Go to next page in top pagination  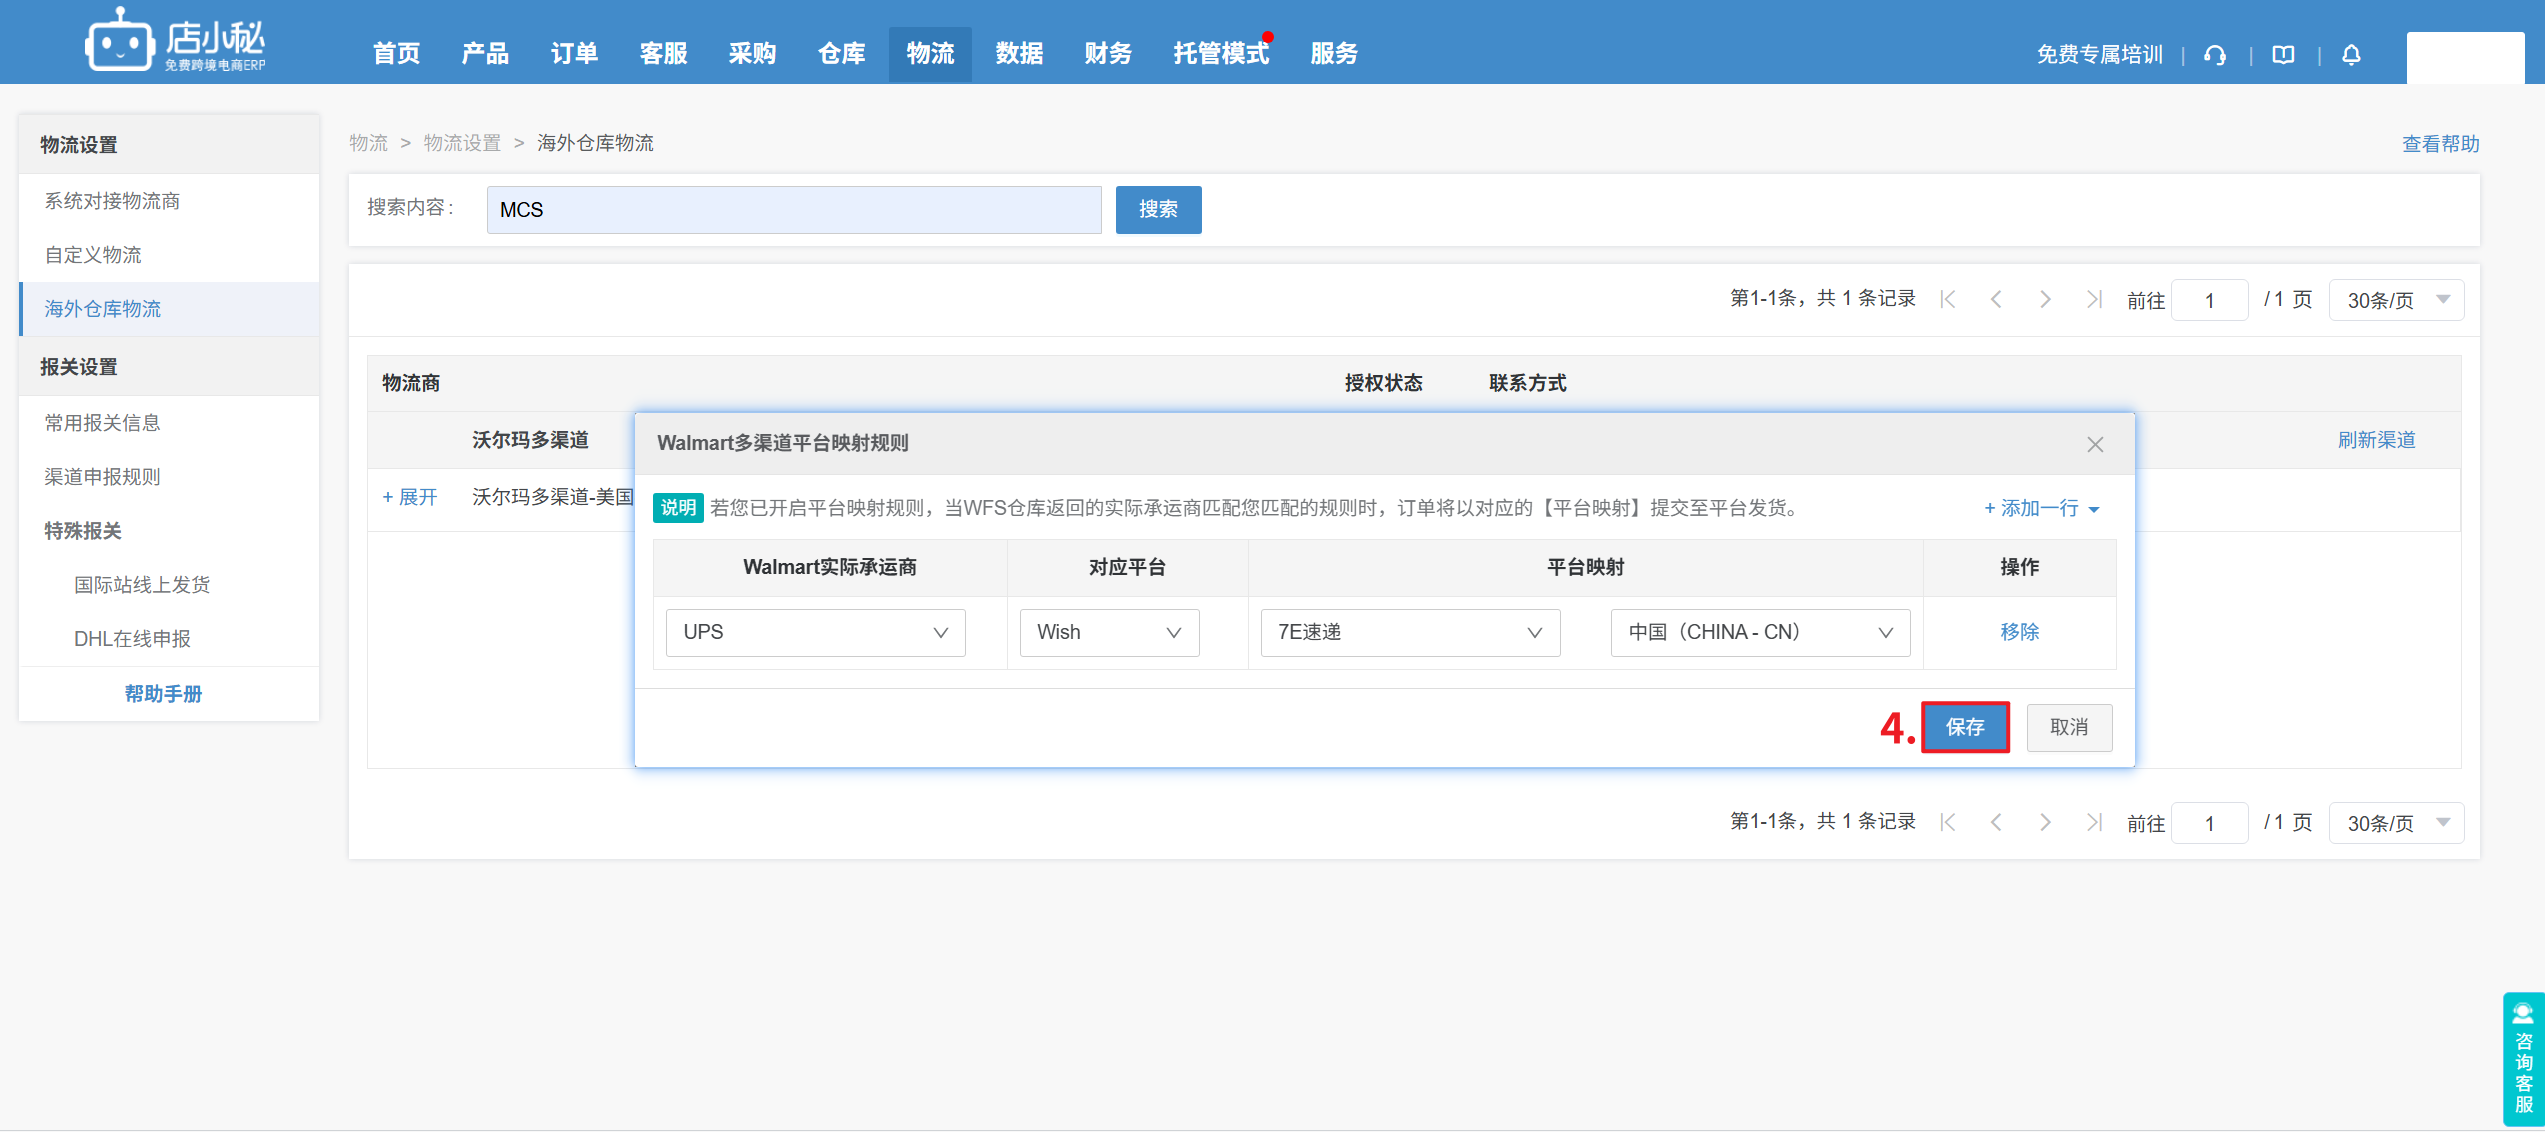(2045, 299)
